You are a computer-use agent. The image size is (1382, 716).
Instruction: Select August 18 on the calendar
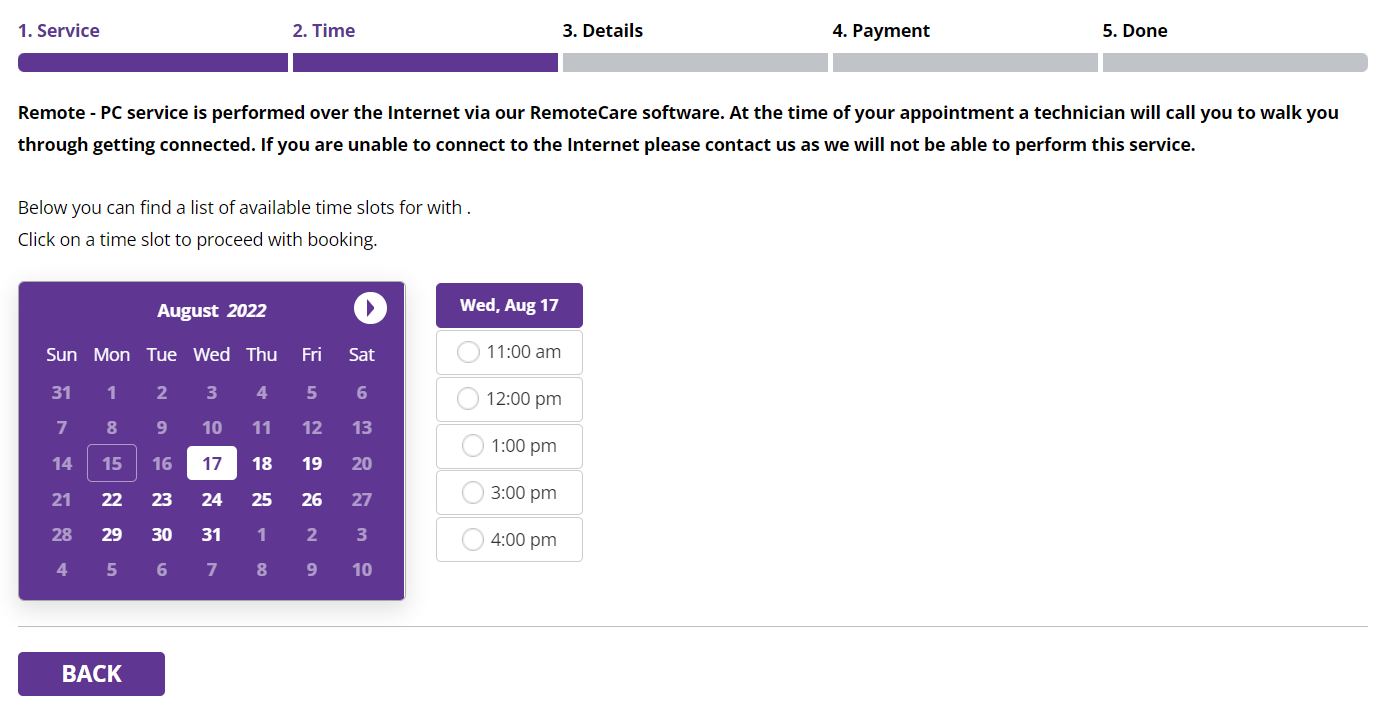coord(262,464)
